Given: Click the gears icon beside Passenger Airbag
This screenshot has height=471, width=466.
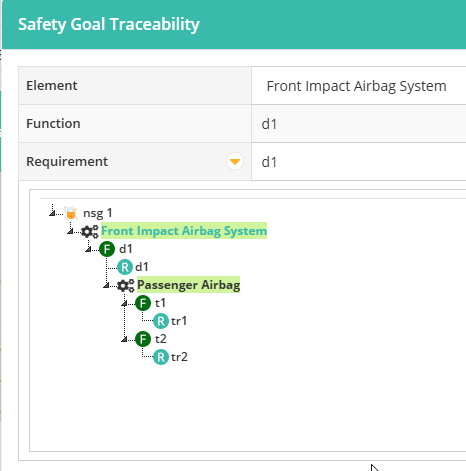Looking at the screenshot, I should tap(126, 285).
